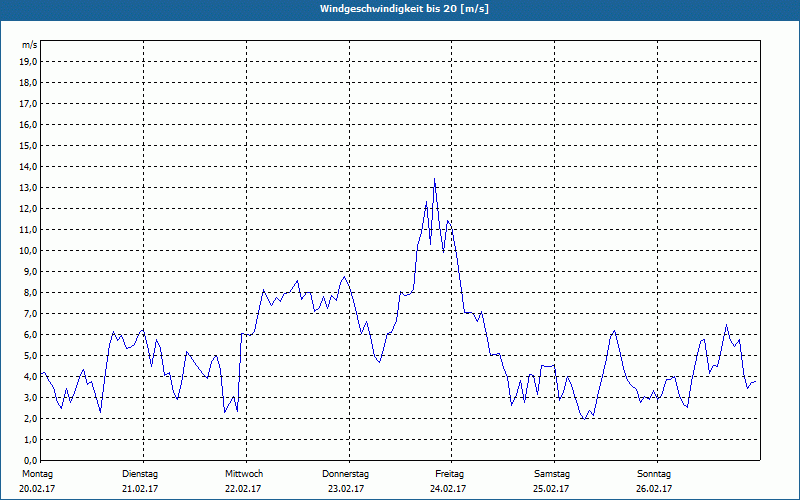Click the date 20.02.17
800x500 pixels.
[x=37, y=489]
